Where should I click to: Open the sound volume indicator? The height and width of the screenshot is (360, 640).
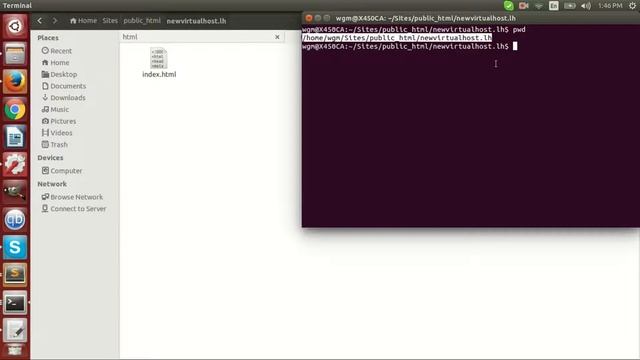586,6
